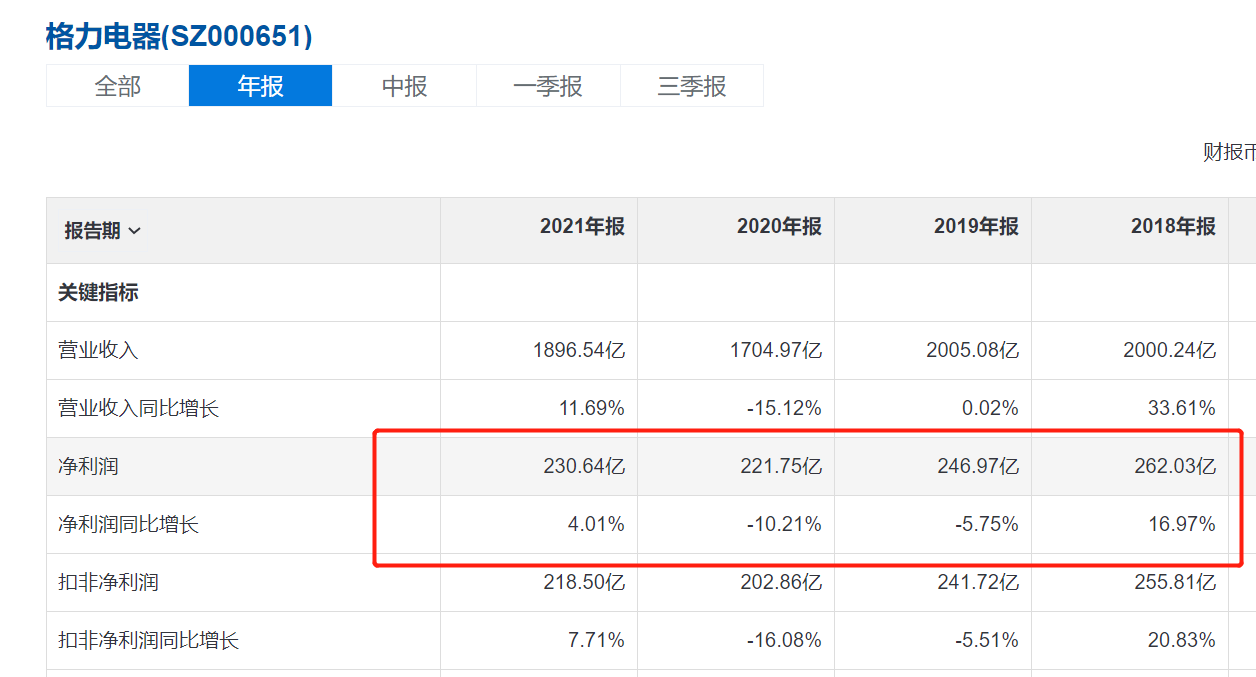
Task: Click the 2021年报 column header
Action: pyautogui.click(x=582, y=227)
